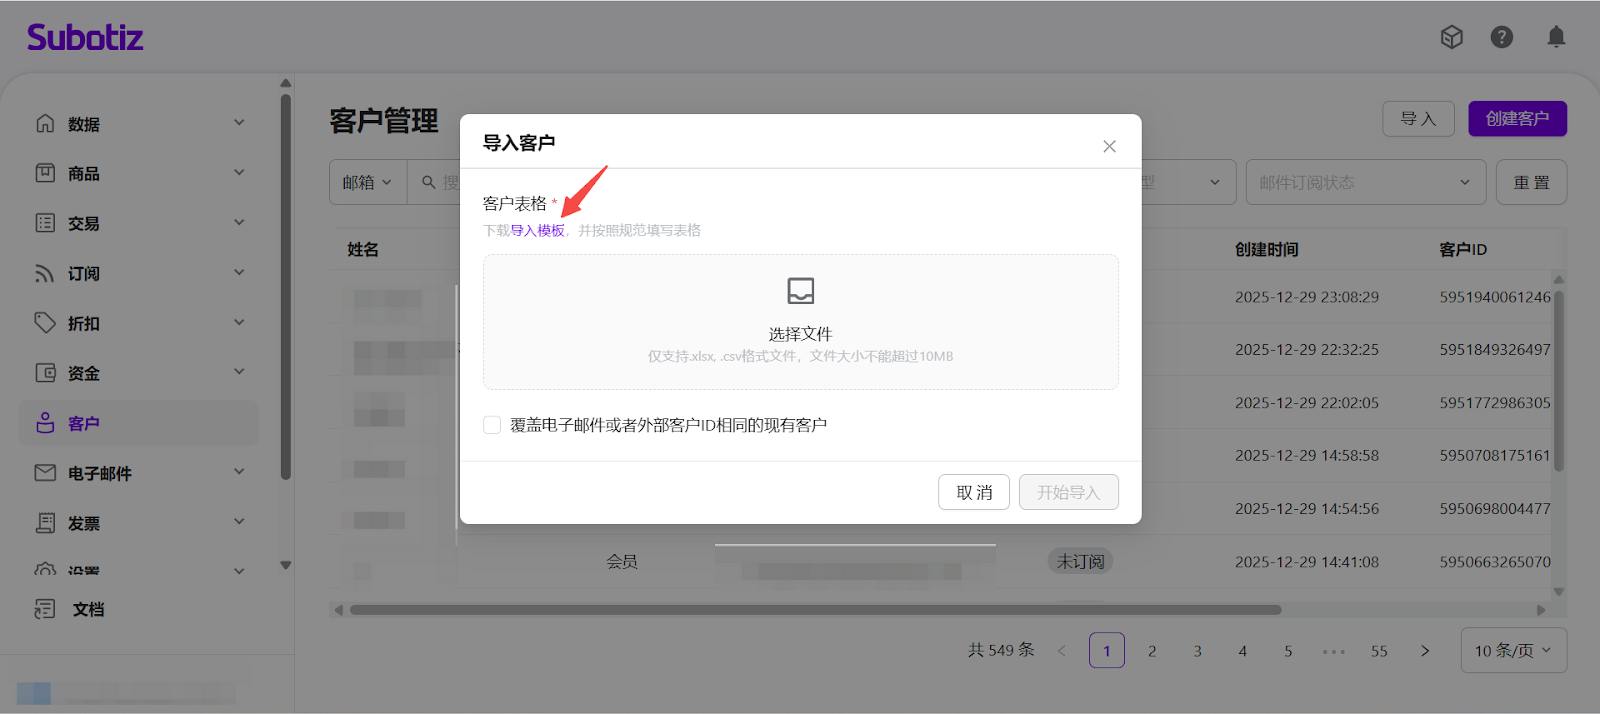Image resolution: width=1600 pixels, height=714 pixels.
Task: Open the 邮件订阅状态 dropdown
Action: click(x=1364, y=182)
